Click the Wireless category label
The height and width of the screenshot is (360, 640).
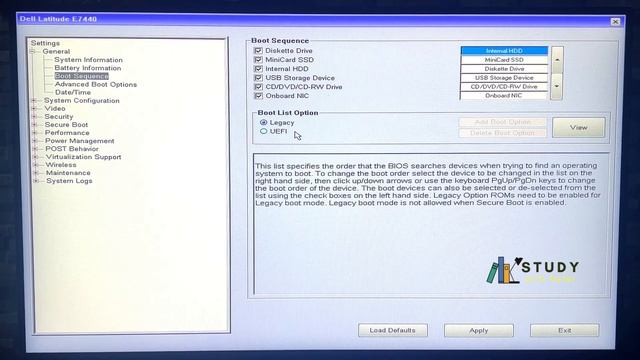(61, 165)
